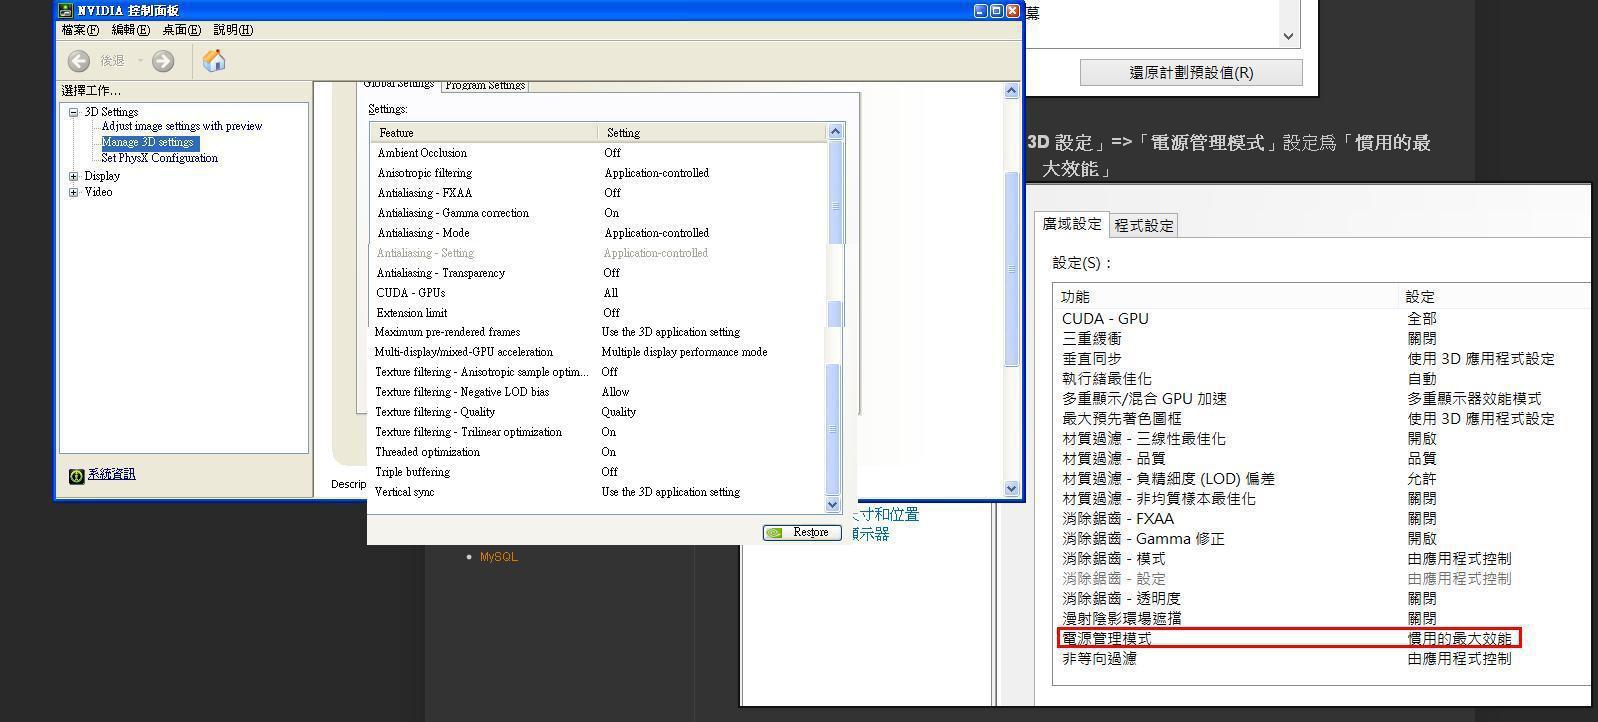Select Set PhysX Configuration tree item
Screen dimensions: 1598x722
pyautogui.click(x=159, y=158)
